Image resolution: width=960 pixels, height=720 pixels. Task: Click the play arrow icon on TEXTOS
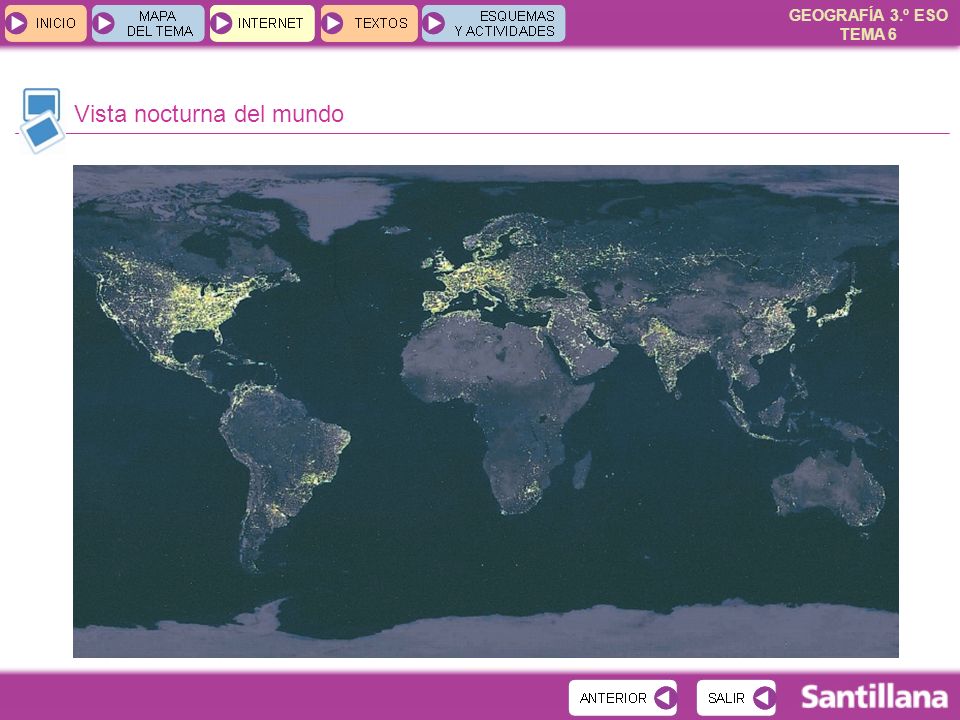(x=332, y=23)
